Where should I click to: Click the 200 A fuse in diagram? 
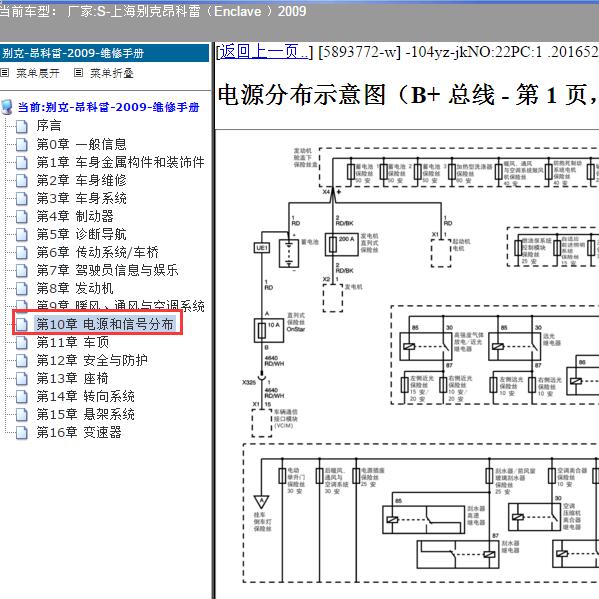click(342, 244)
